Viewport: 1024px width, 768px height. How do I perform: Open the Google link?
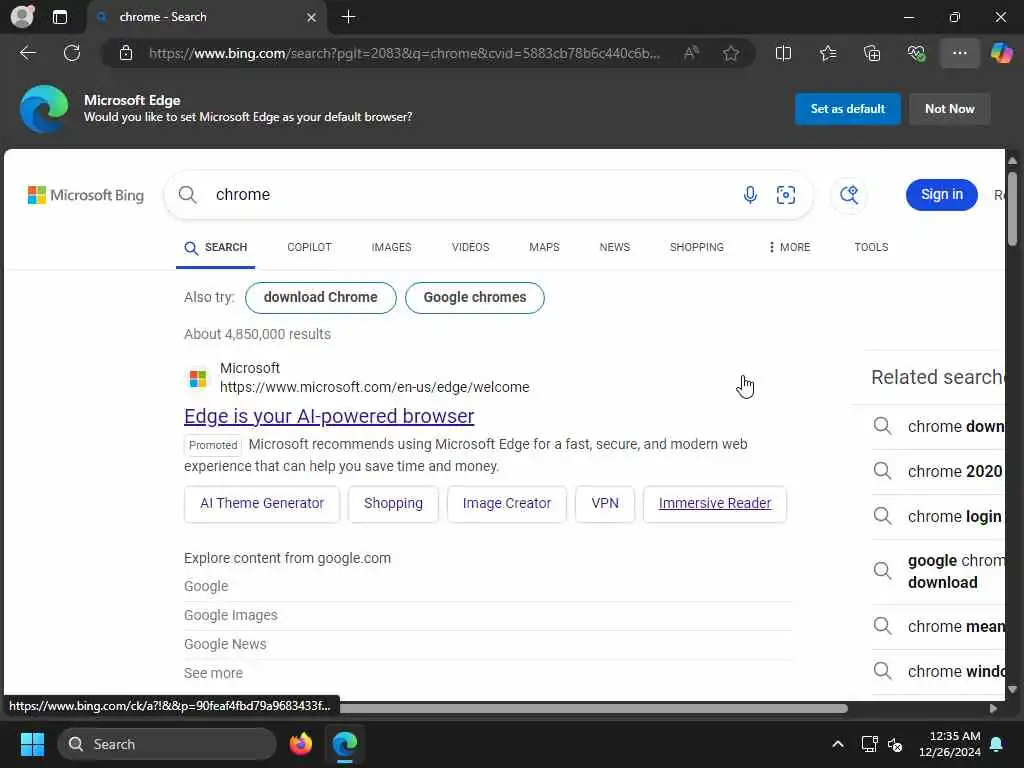pyautogui.click(x=206, y=586)
